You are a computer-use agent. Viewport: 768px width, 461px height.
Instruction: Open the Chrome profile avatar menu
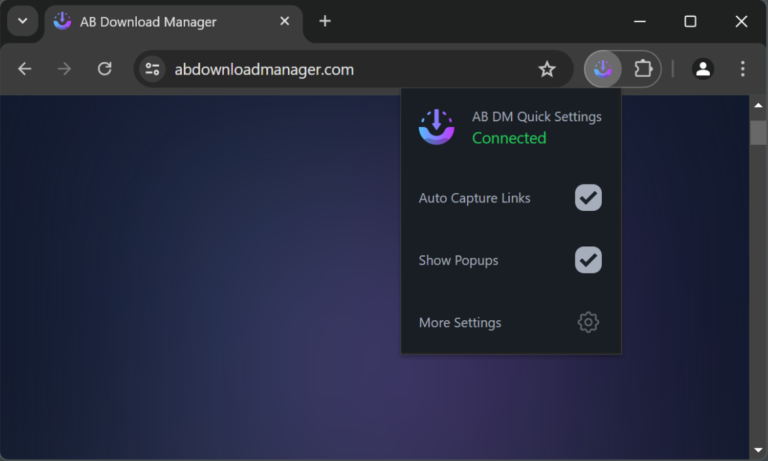[x=703, y=69]
